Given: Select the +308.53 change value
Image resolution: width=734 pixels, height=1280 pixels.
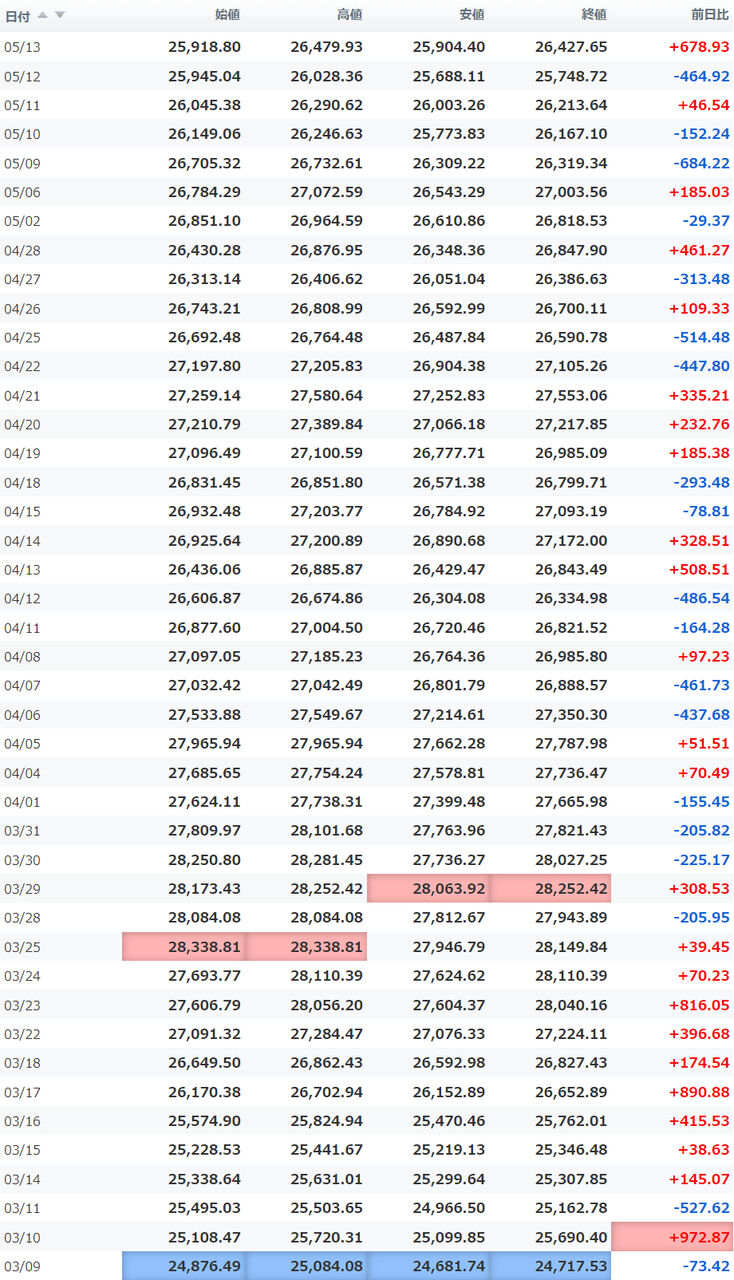Looking at the screenshot, I should pos(699,888).
